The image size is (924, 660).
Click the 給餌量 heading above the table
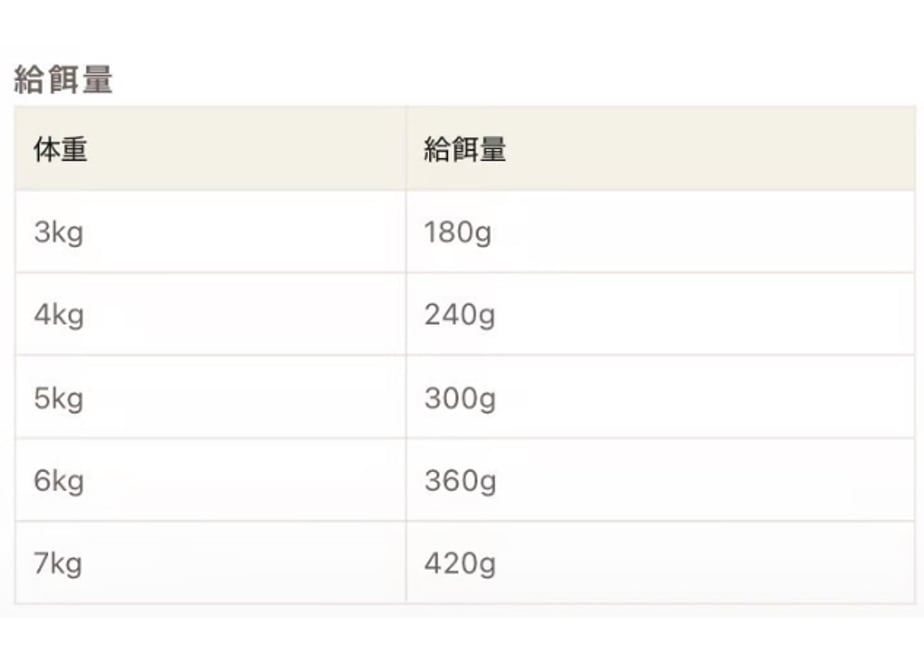[x=63, y=80]
